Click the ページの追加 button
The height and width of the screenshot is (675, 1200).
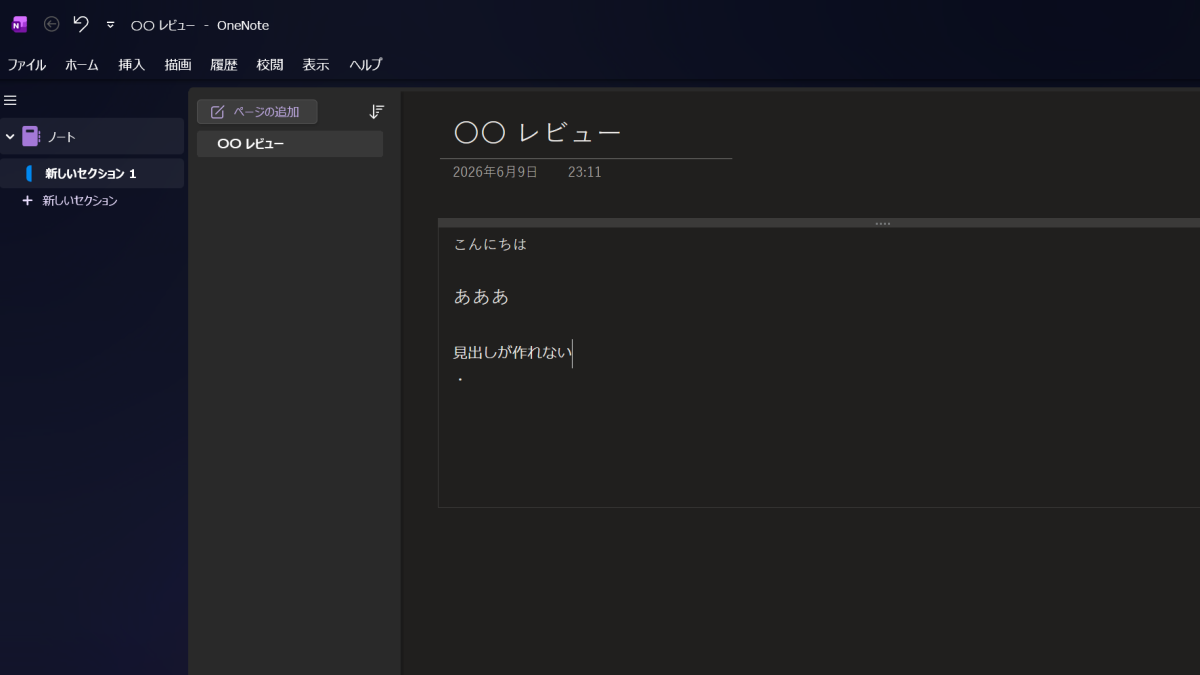point(257,112)
